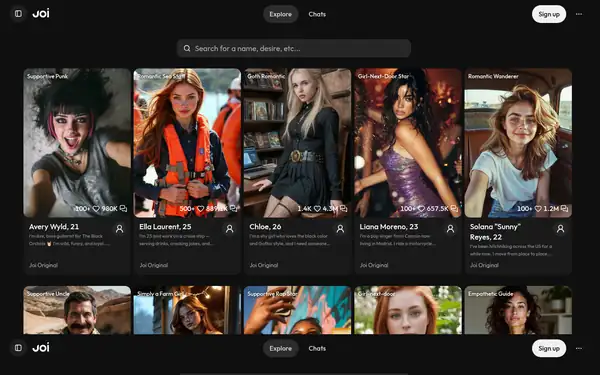
Task: Click the name Solana "Sunny" Reyes, 22
Action: click(x=495, y=232)
